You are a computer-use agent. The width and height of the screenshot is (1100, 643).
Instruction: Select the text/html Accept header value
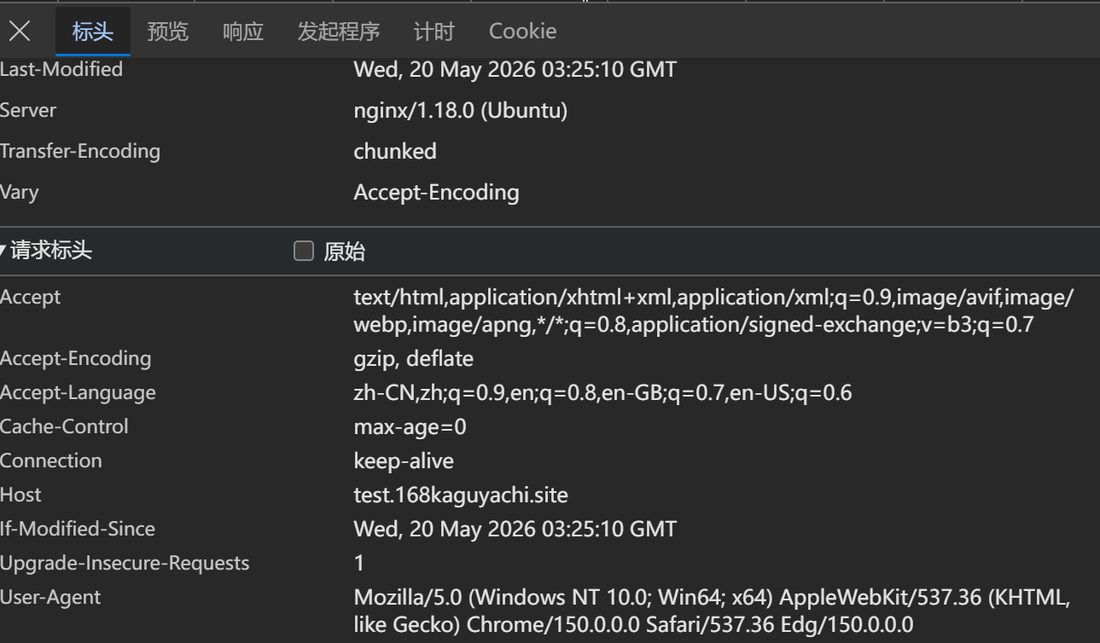pos(713,311)
